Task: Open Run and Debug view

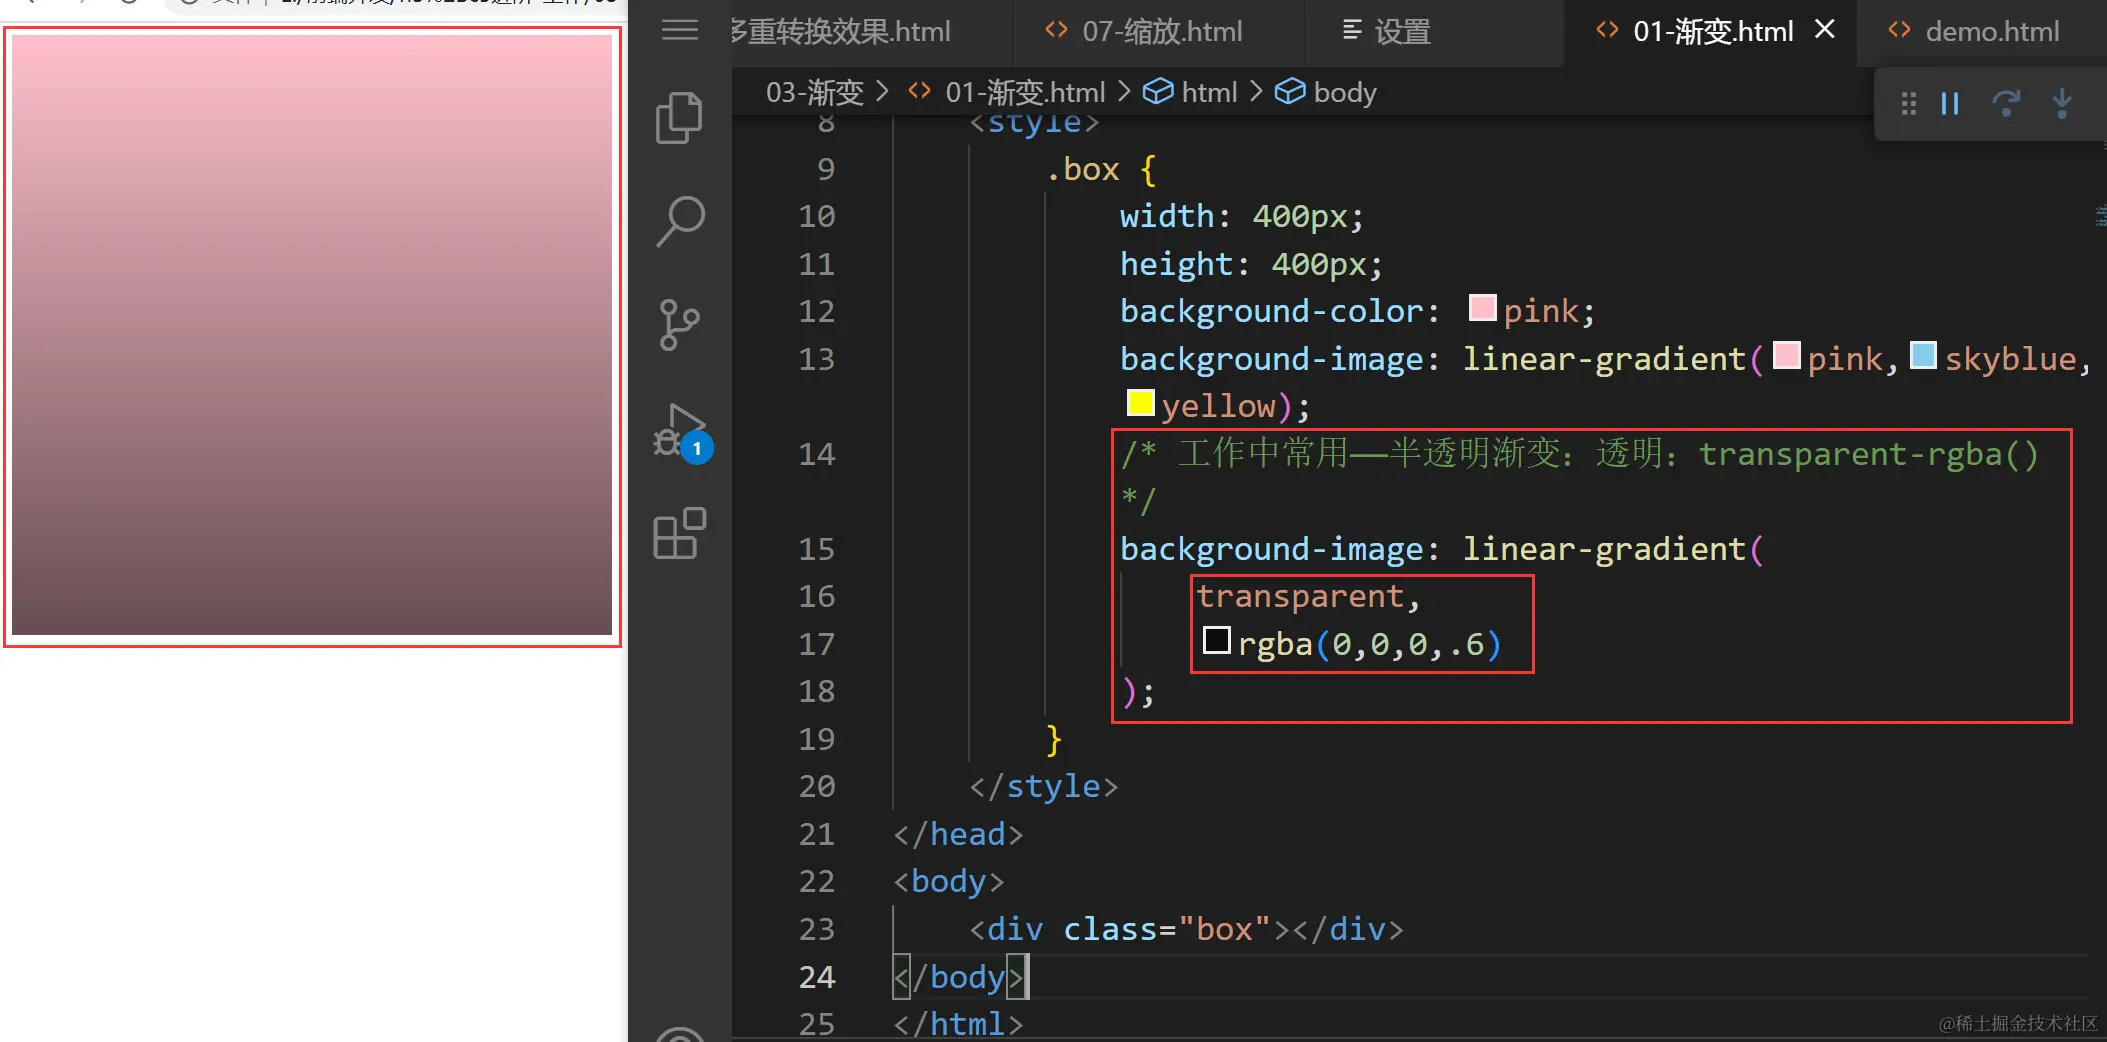Action: click(x=682, y=432)
